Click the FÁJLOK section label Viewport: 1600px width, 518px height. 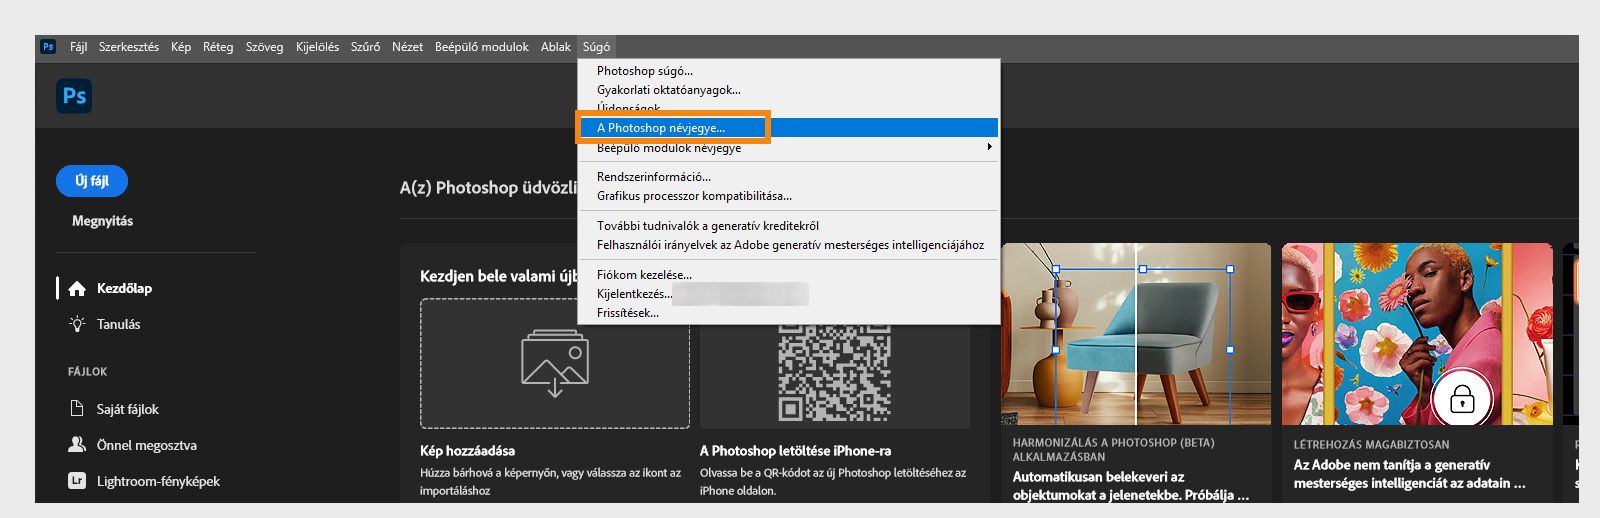88,371
